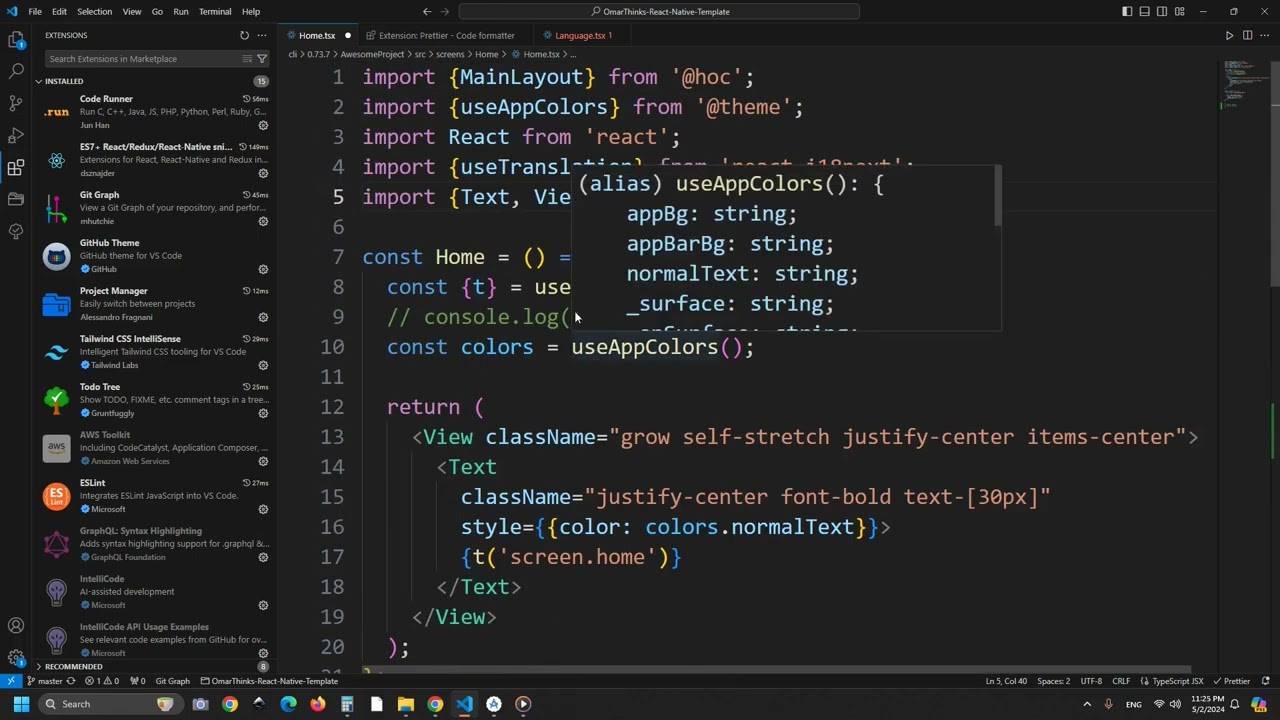Open Prettier status bar item
This screenshot has height=720, width=1280.
pyautogui.click(x=1231, y=681)
